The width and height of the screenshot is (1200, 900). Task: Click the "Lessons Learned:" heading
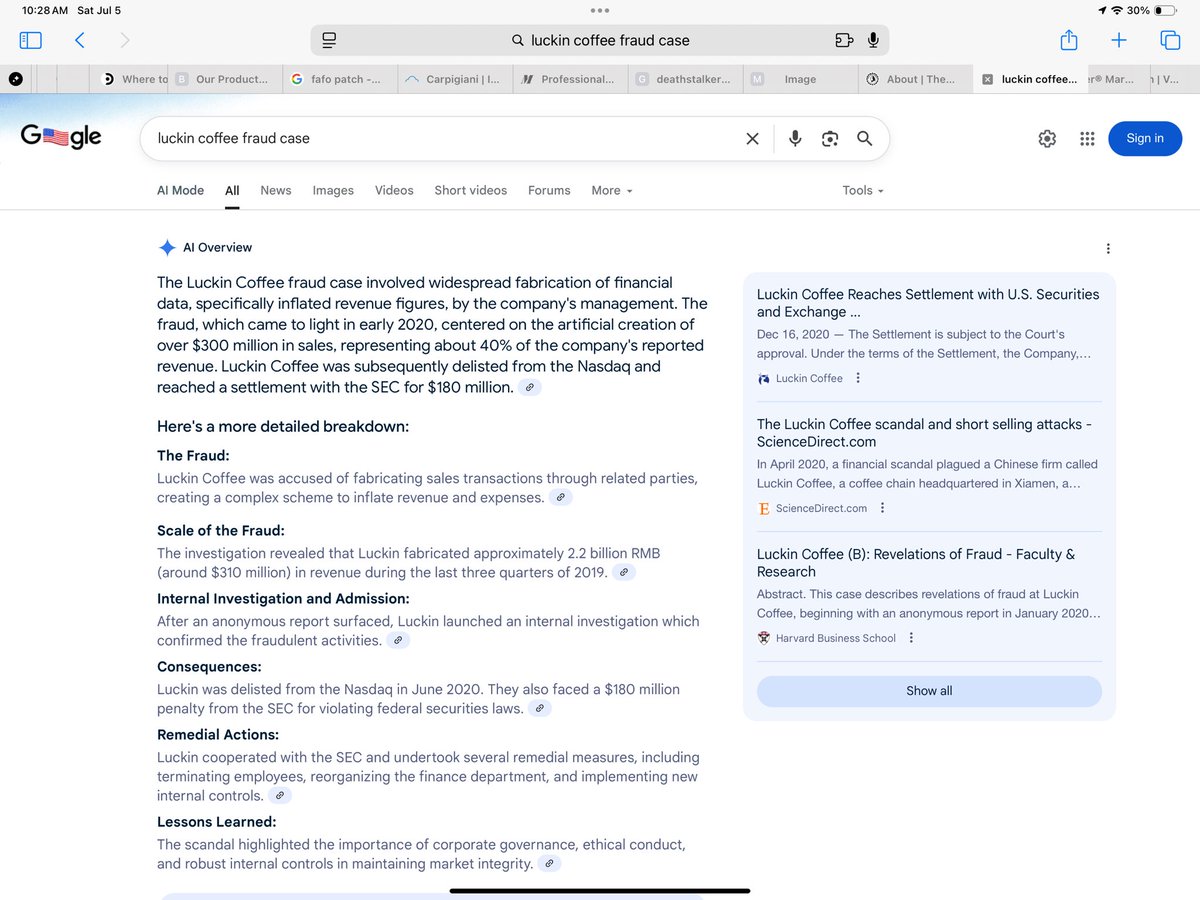(x=216, y=822)
